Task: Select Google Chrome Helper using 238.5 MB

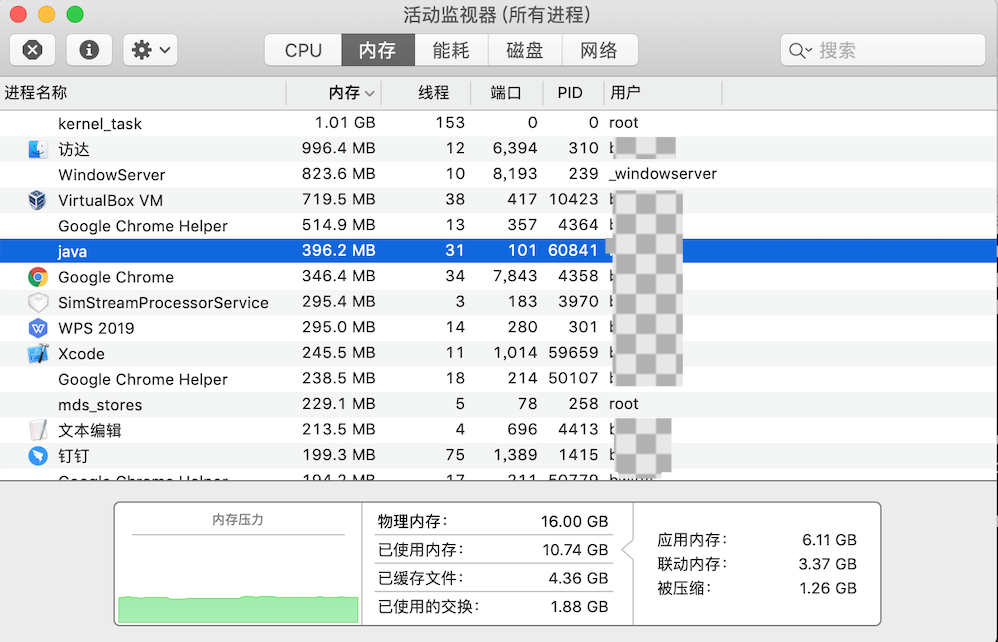Action: click(143, 379)
